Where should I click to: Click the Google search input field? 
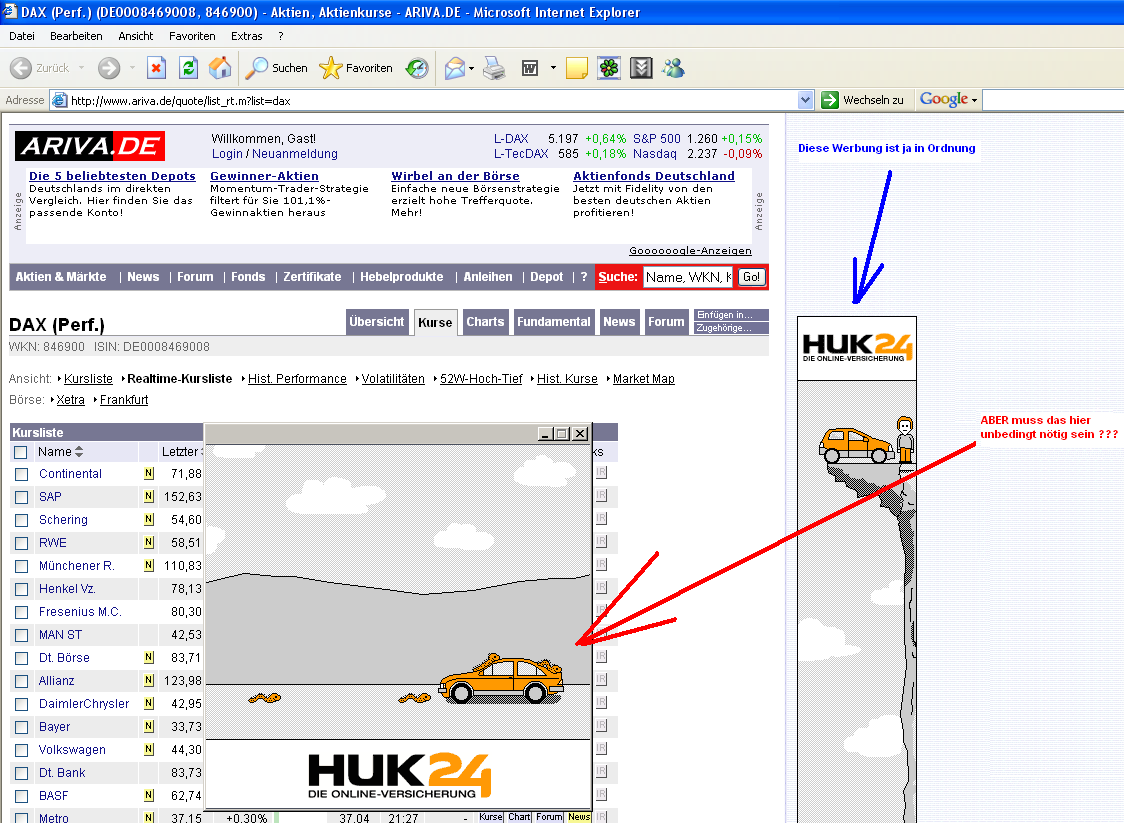(1053, 100)
